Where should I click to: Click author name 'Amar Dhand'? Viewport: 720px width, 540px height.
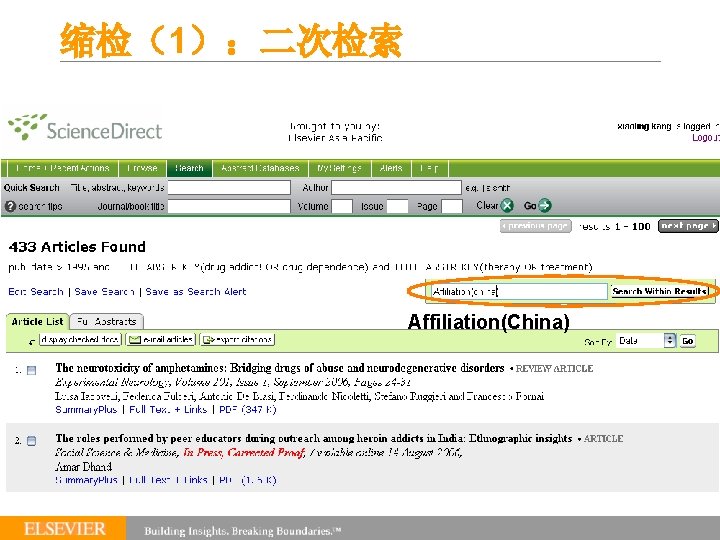pyautogui.click(x=84, y=467)
